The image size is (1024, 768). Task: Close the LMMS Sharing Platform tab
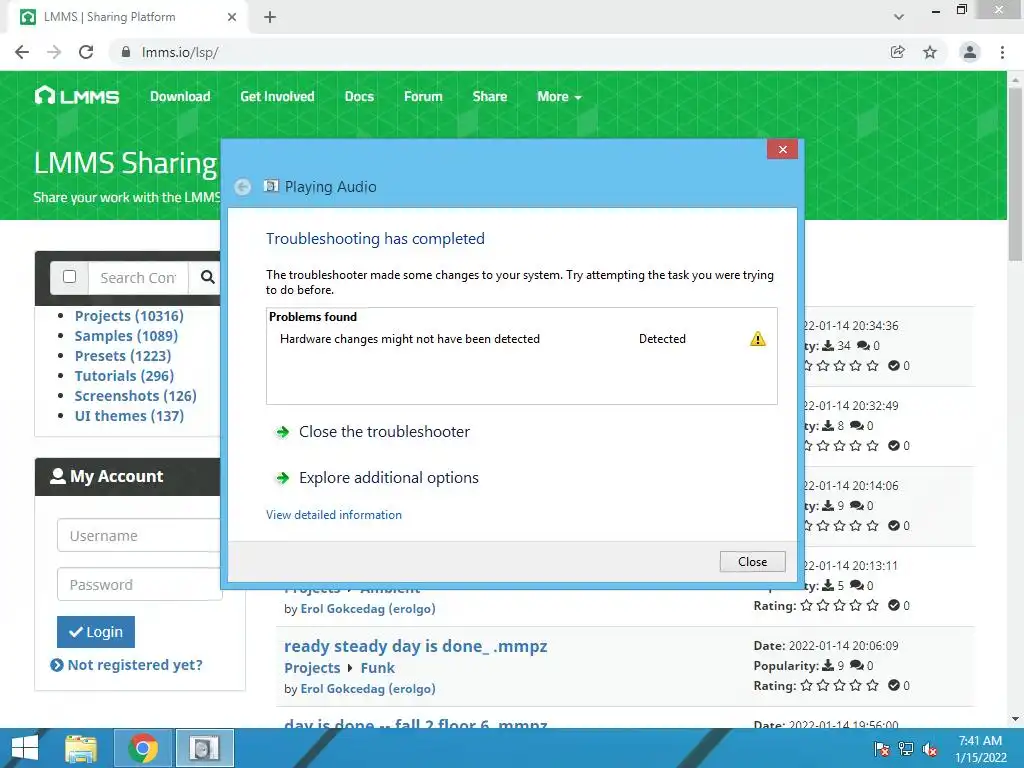click(232, 17)
